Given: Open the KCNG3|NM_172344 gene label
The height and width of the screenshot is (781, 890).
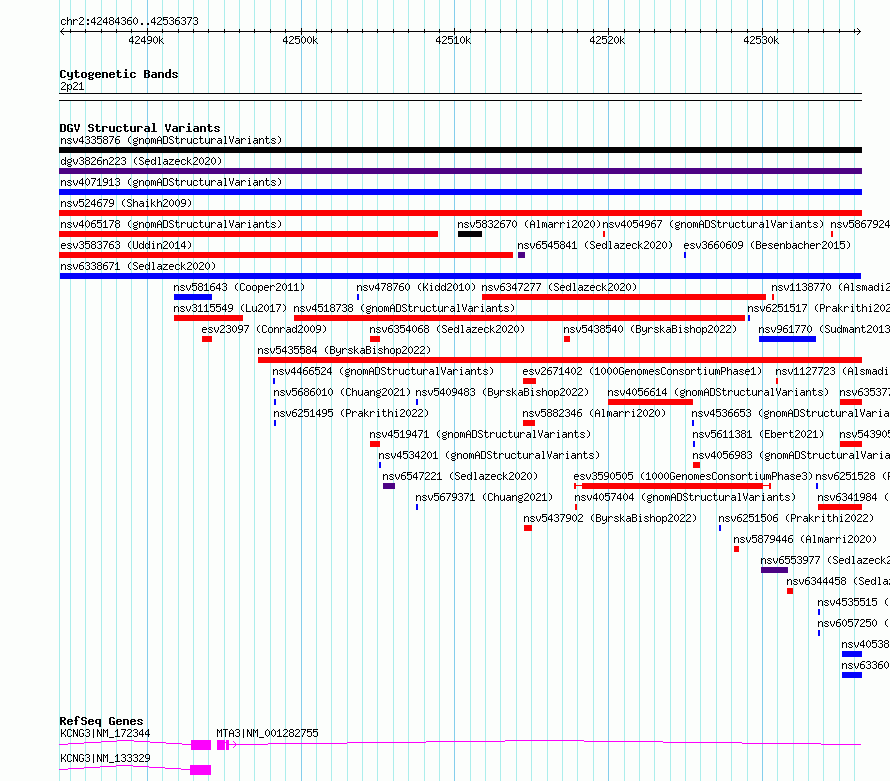Looking at the screenshot, I should pos(105,733).
